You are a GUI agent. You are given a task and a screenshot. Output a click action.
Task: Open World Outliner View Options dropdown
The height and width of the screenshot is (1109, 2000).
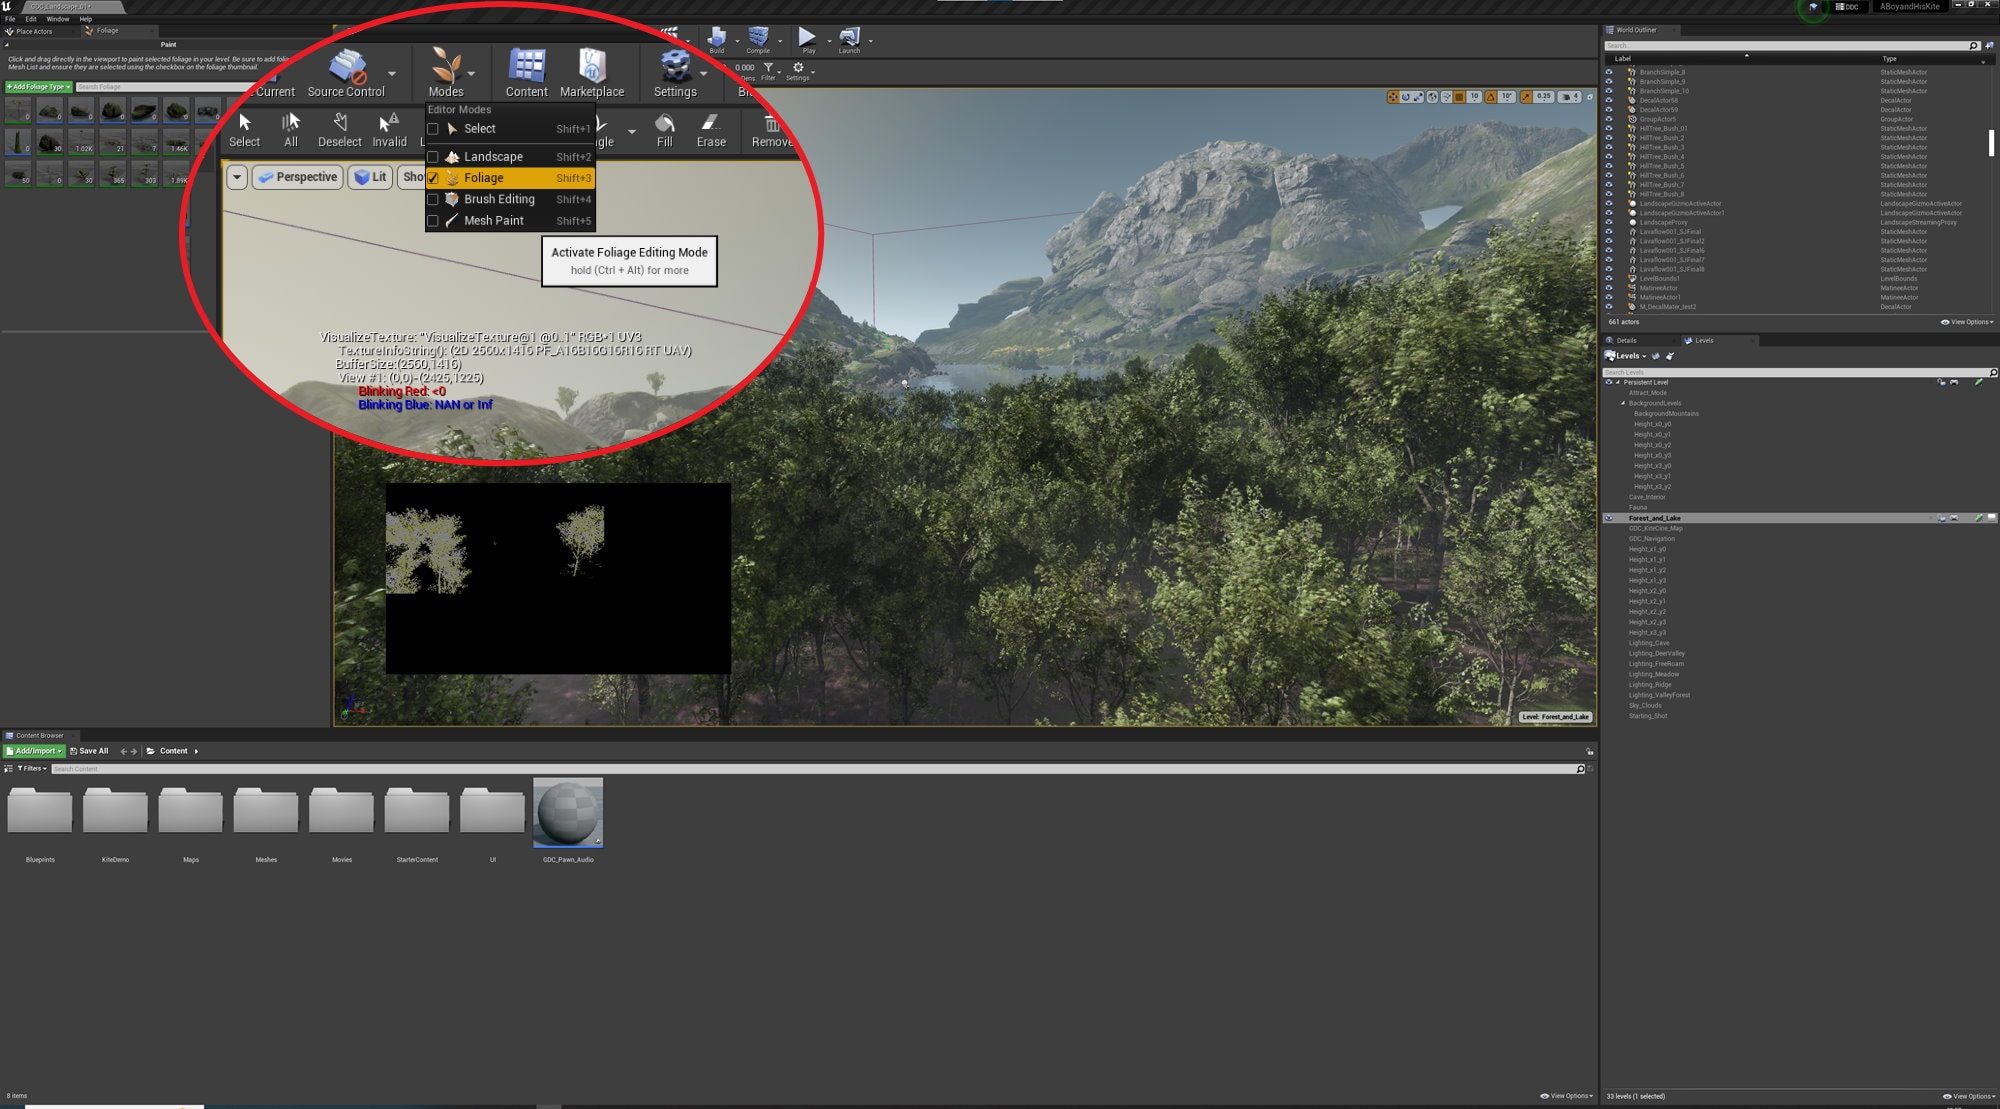[1967, 322]
